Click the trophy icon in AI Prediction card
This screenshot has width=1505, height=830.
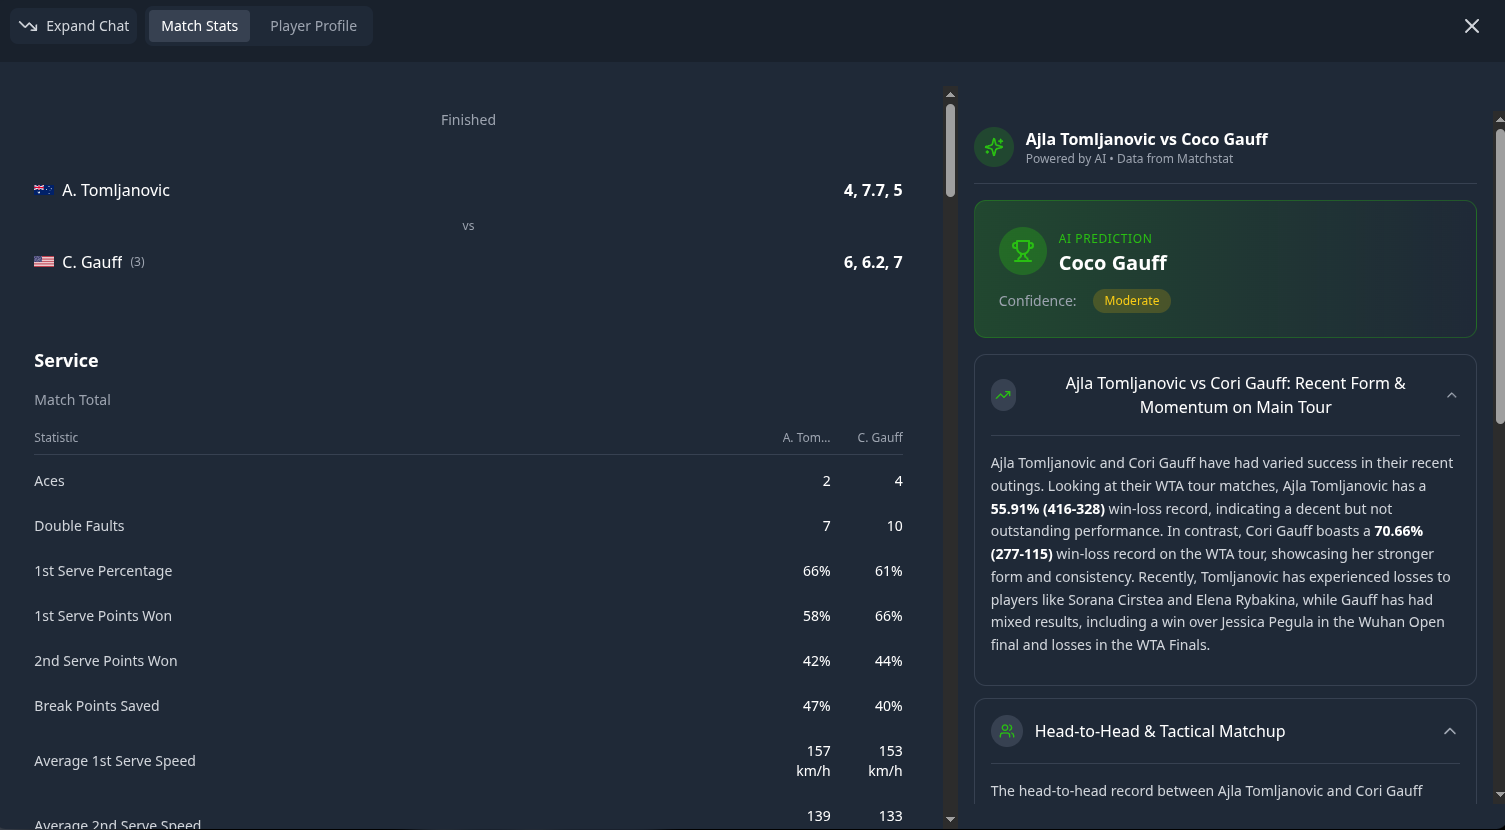click(x=1022, y=251)
